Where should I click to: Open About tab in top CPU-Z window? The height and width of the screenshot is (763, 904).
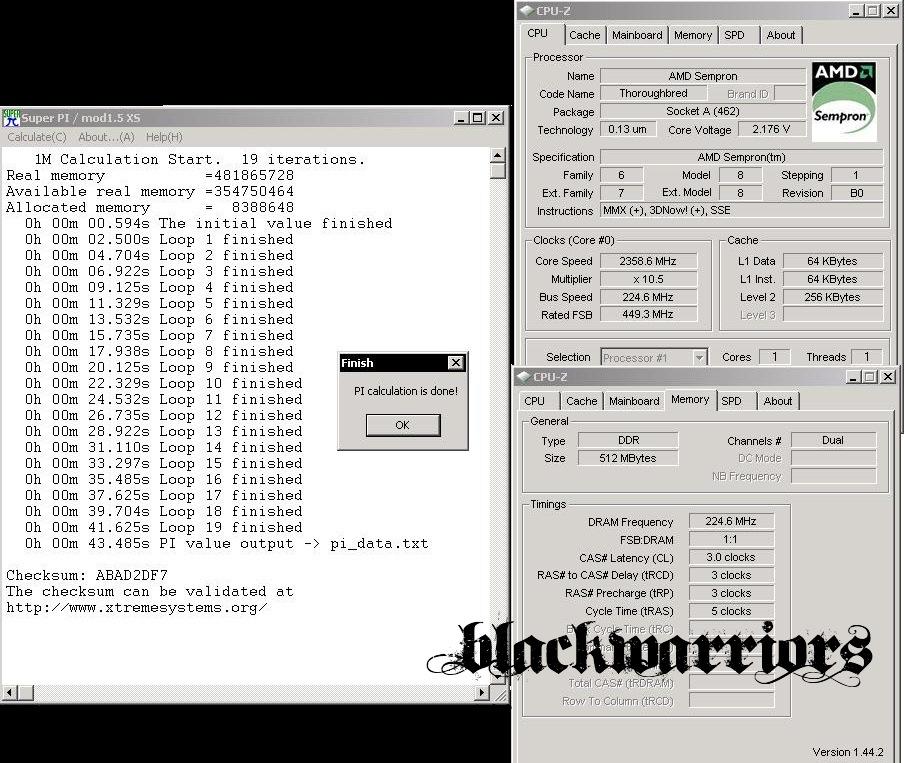[x=781, y=35]
